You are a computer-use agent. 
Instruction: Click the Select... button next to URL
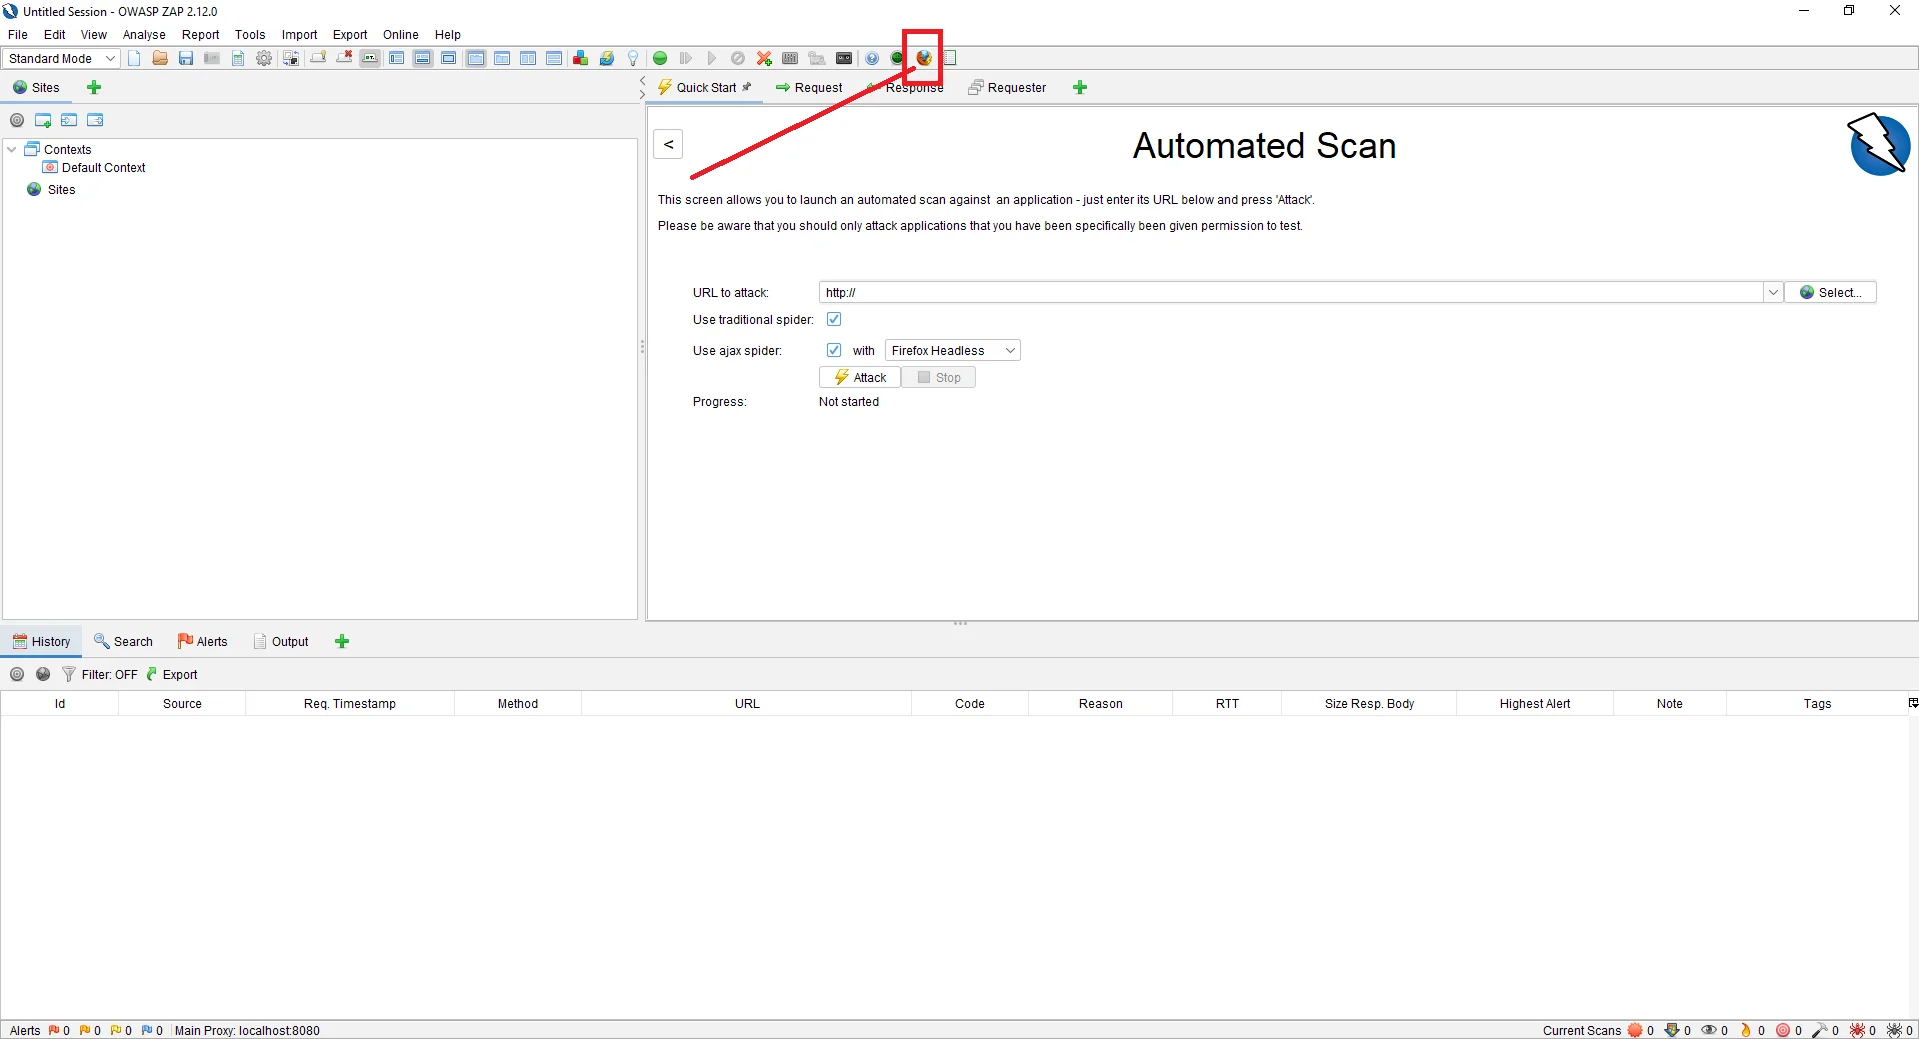[x=1830, y=292]
